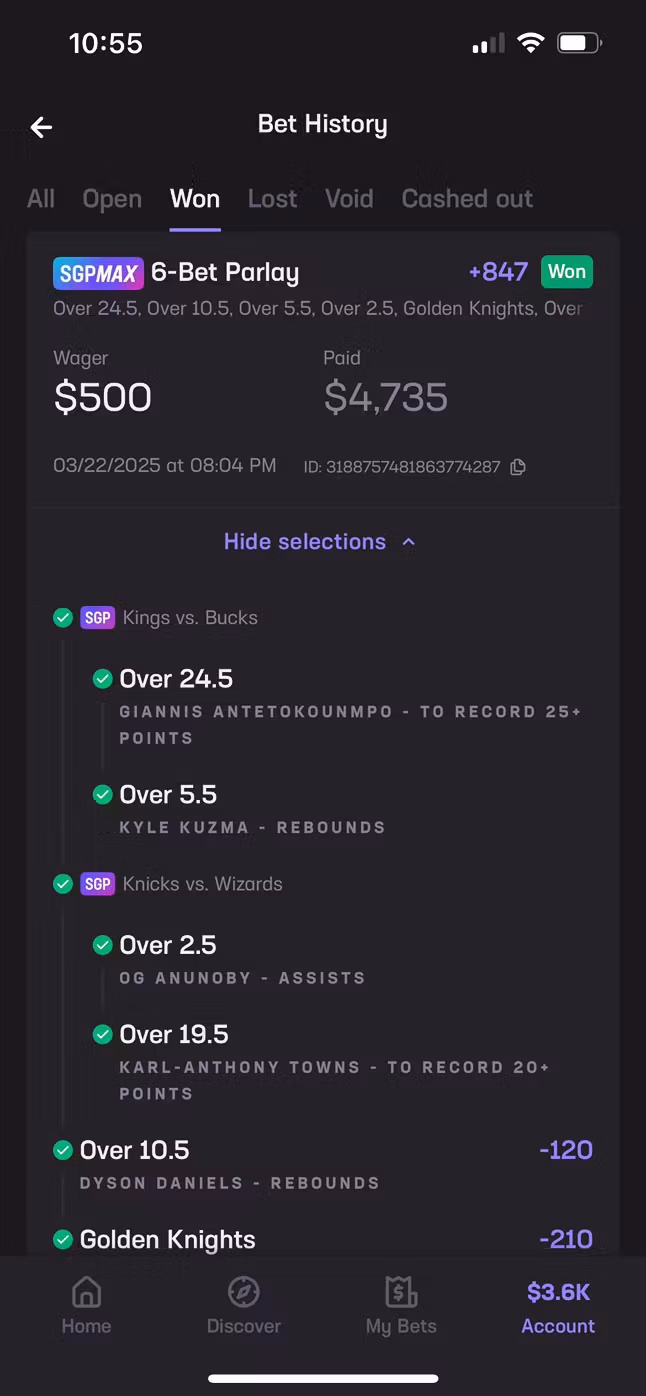Tap green checkmark next to Over 5.5
The height and width of the screenshot is (1396, 646).
(102, 794)
